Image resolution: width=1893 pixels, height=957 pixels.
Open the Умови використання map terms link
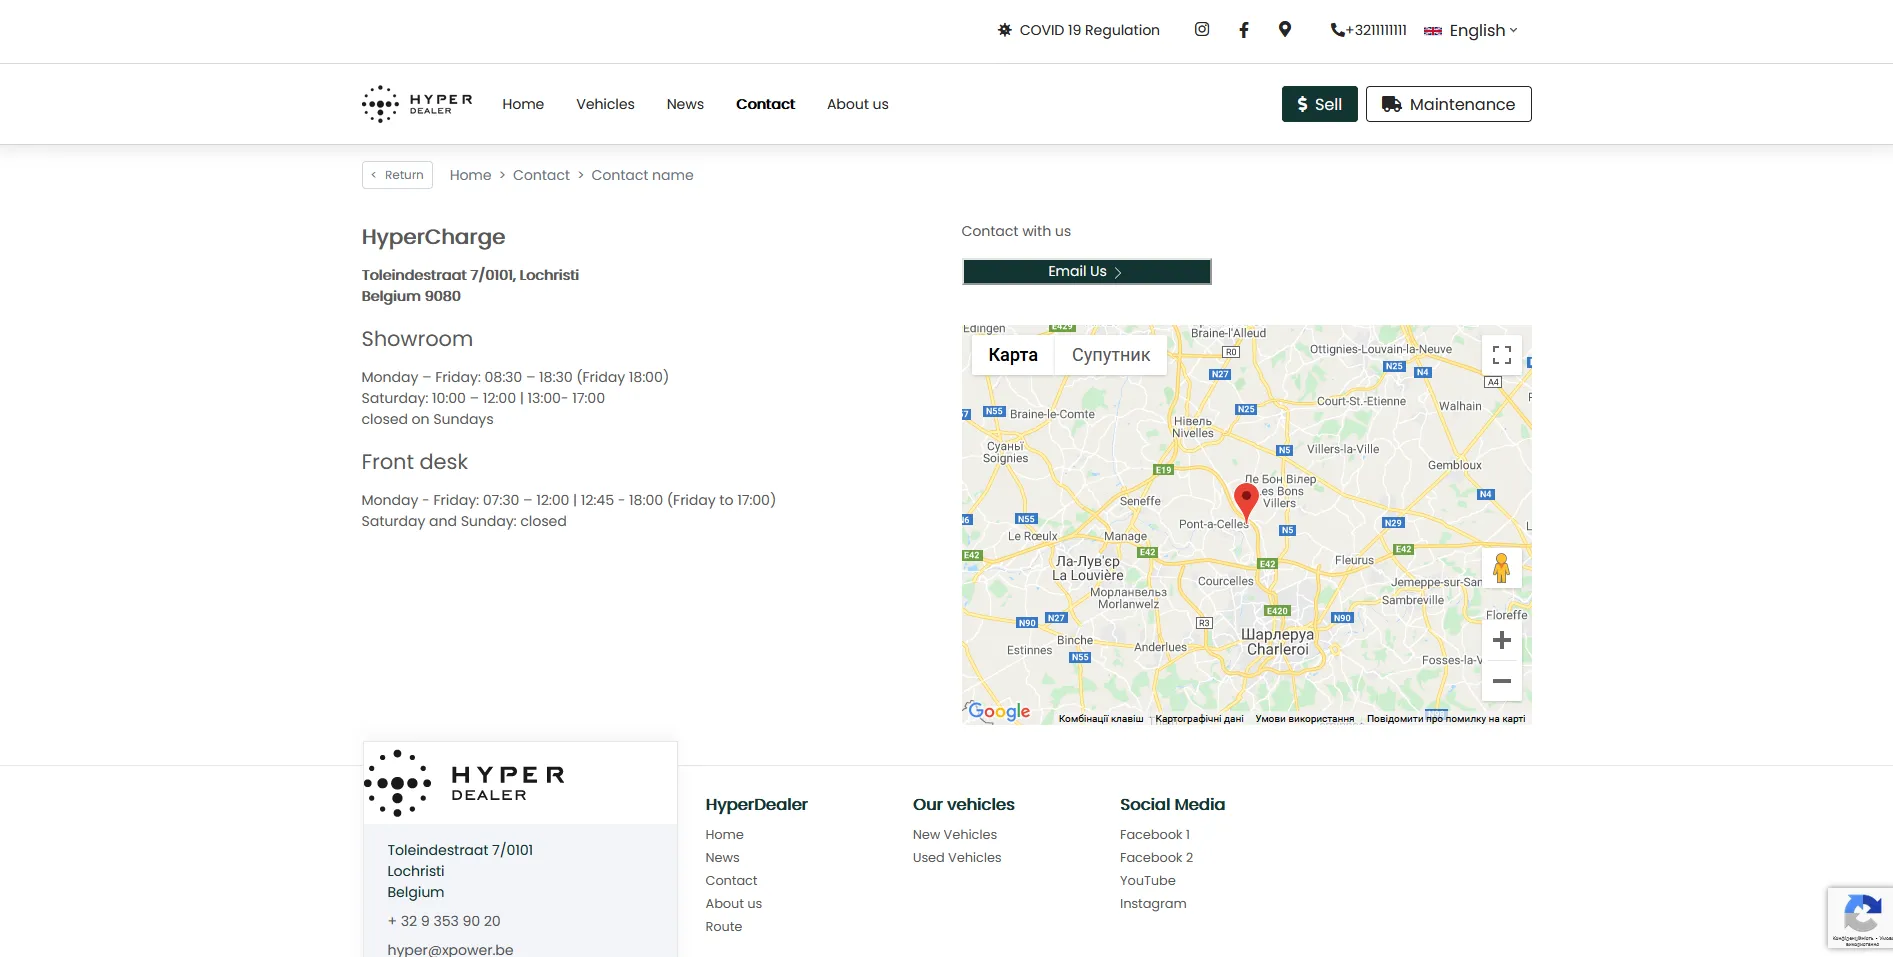tap(1305, 719)
